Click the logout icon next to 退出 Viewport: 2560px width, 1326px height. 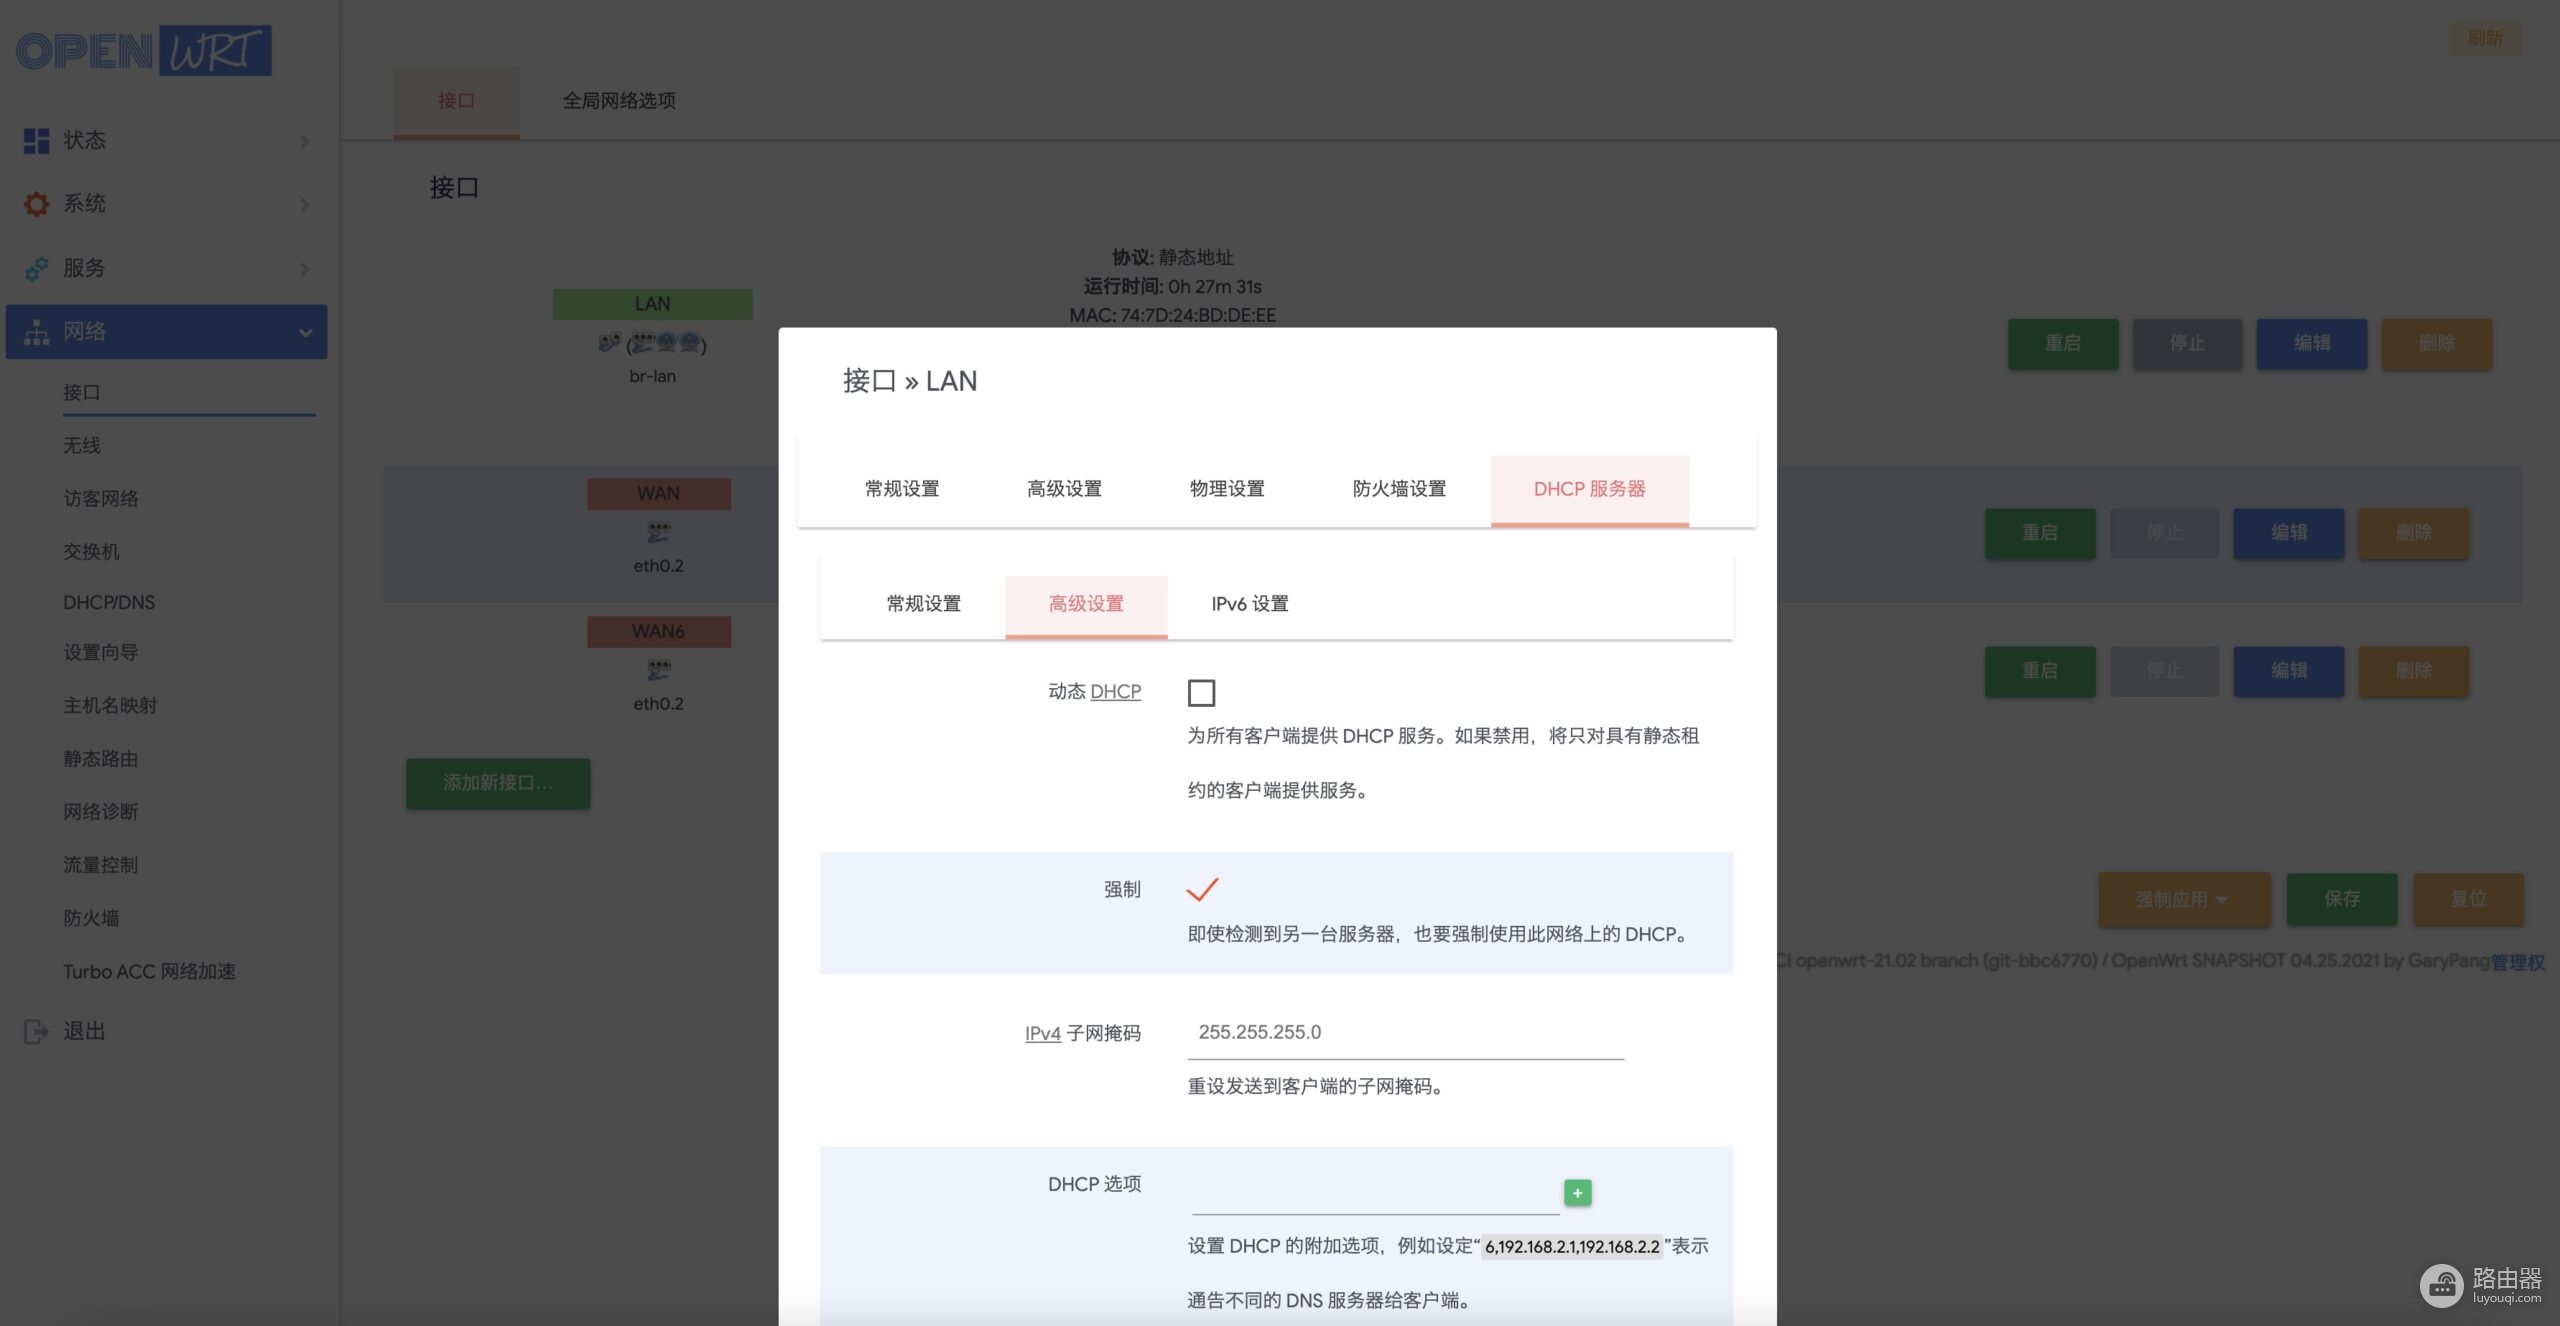[x=36, y=1031]
